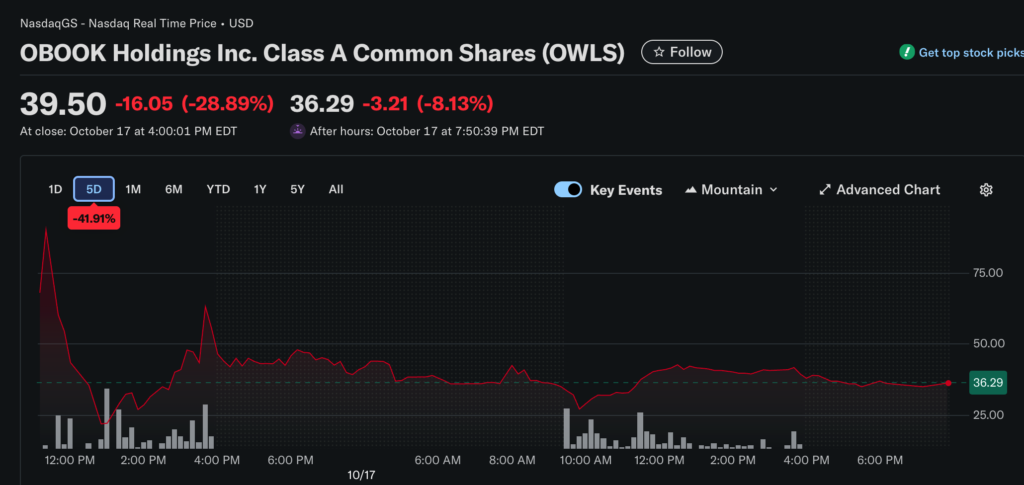Screen dimensions: 1024x485
Task: Show the YTD time range
Action: pyautogui.click(x=218, y=189)
